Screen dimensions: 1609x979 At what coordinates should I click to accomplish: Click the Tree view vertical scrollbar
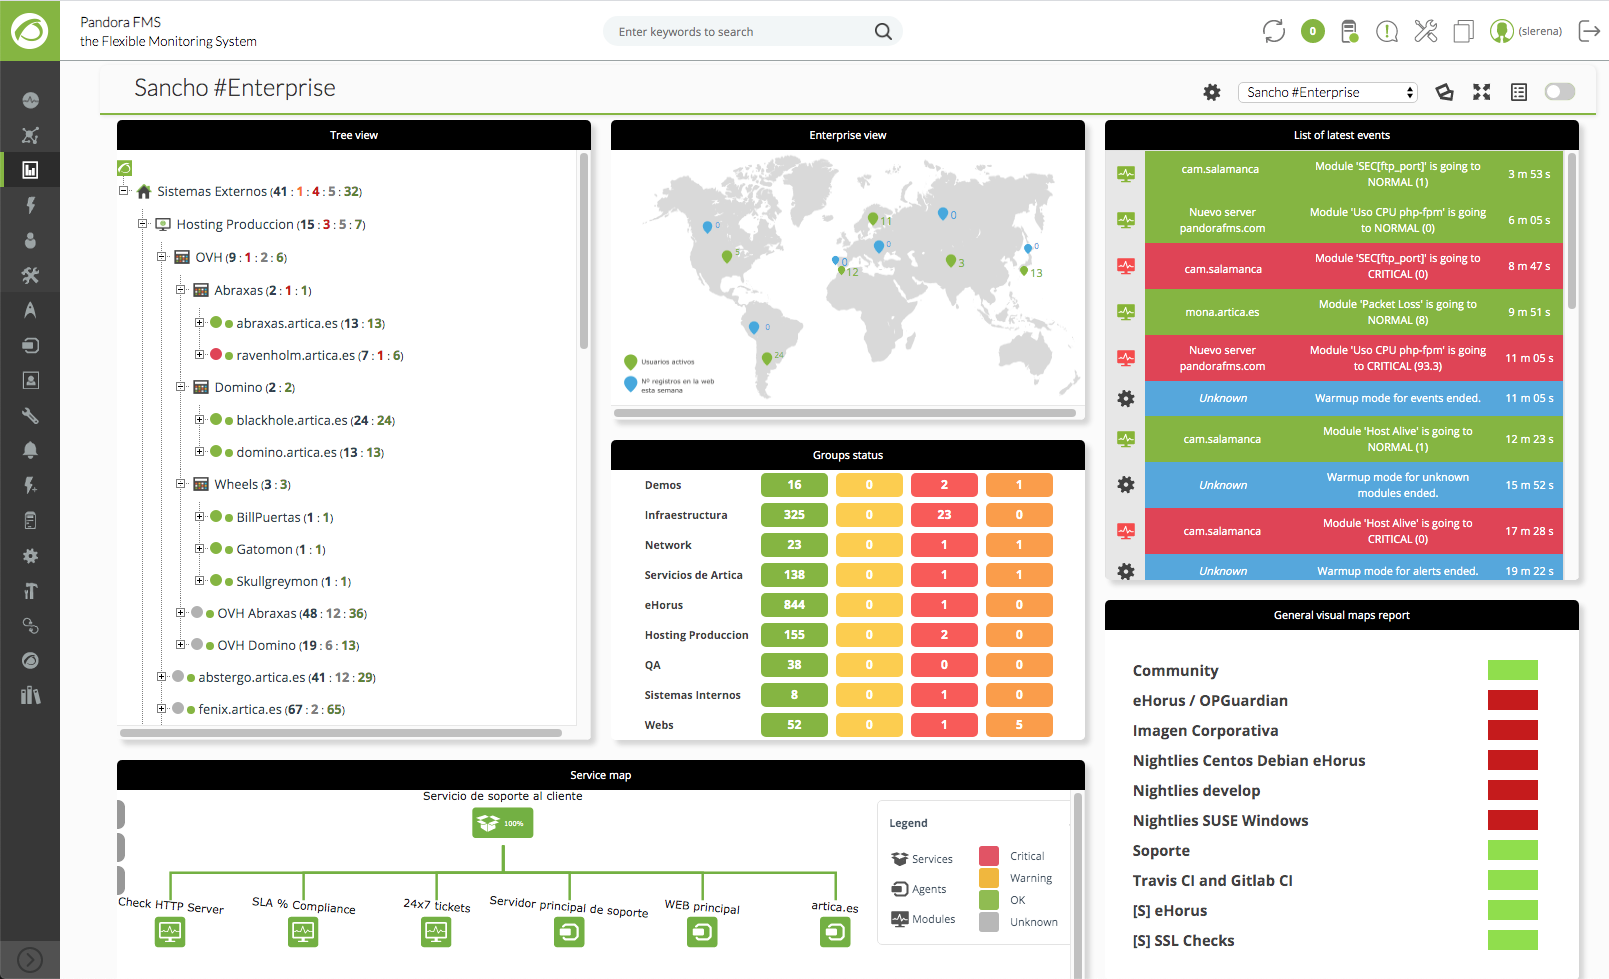coord(584,250)
